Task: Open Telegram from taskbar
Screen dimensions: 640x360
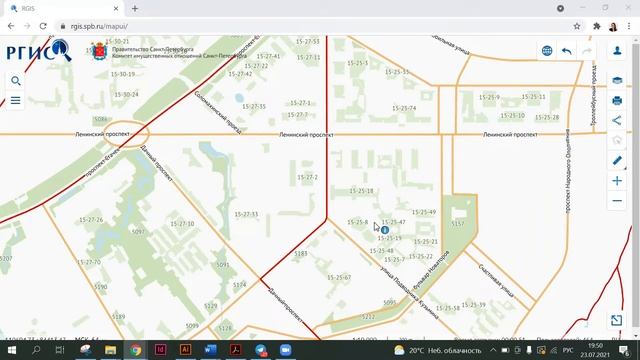Action: [x=260, y=350]
